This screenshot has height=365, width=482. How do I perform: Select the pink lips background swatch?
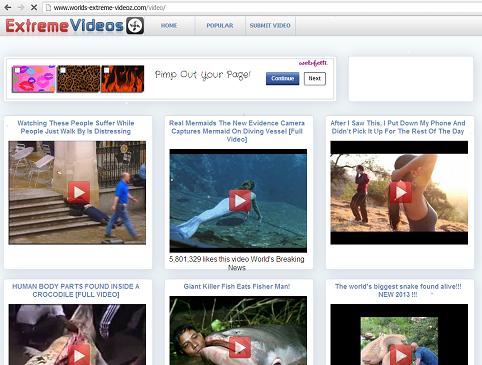pos(34,79)
